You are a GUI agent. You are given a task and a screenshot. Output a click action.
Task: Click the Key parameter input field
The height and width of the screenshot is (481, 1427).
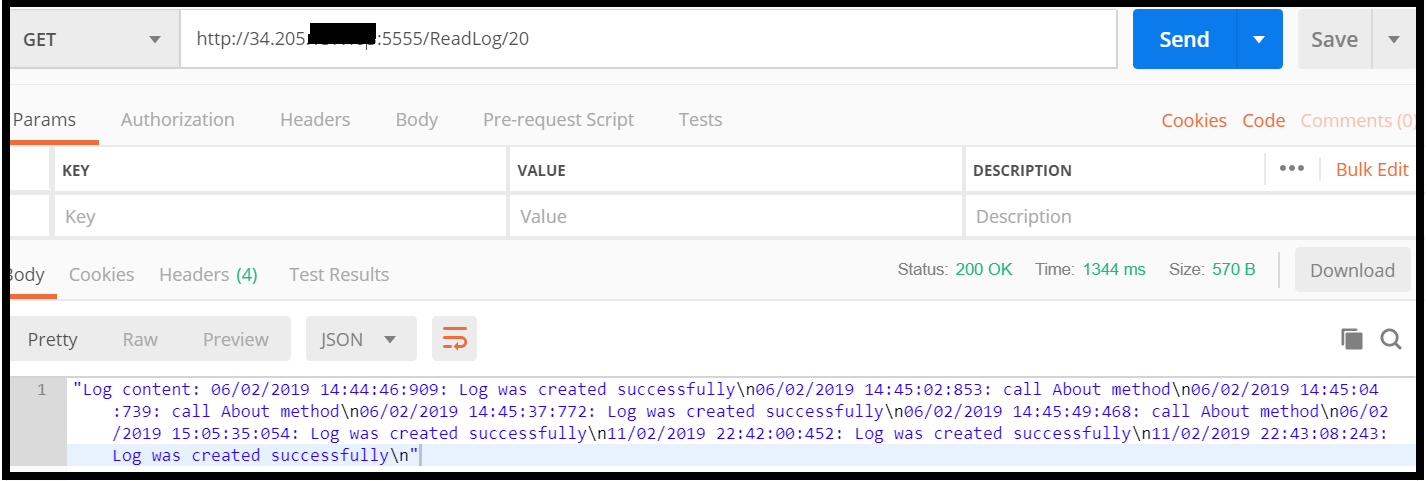coord(280,216)
